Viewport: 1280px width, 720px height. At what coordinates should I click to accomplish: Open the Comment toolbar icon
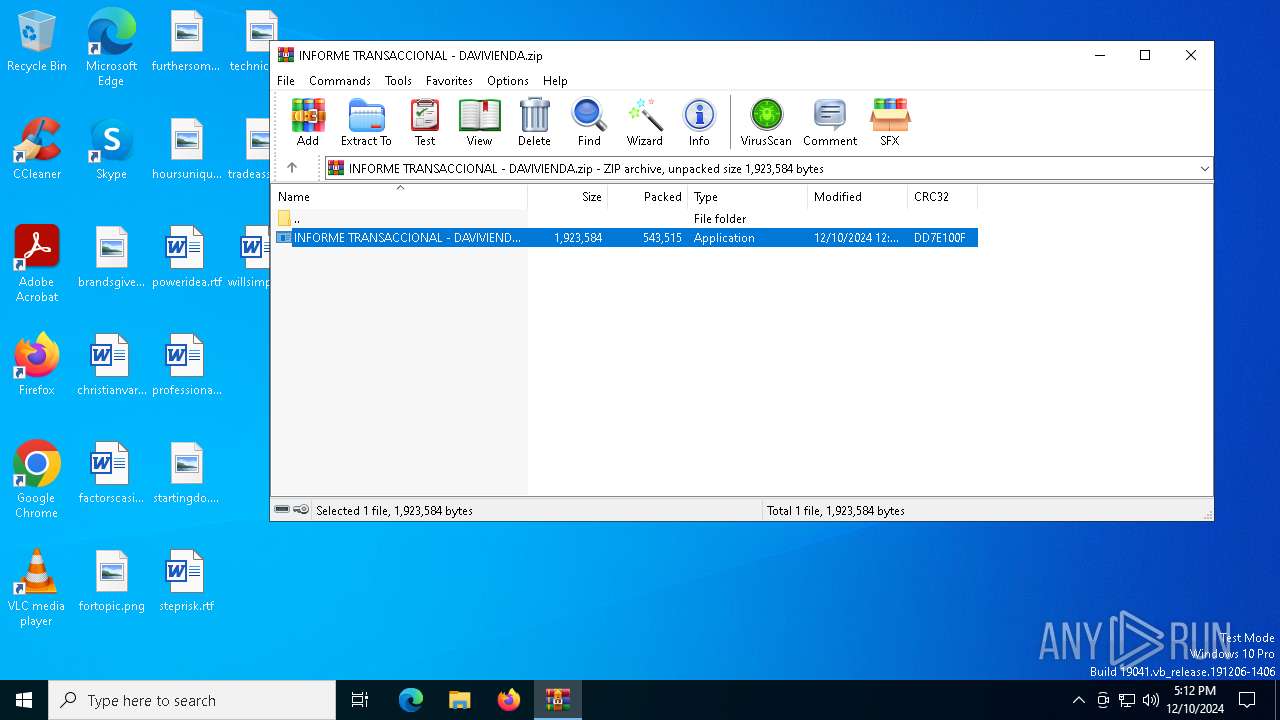pos(830,122)
